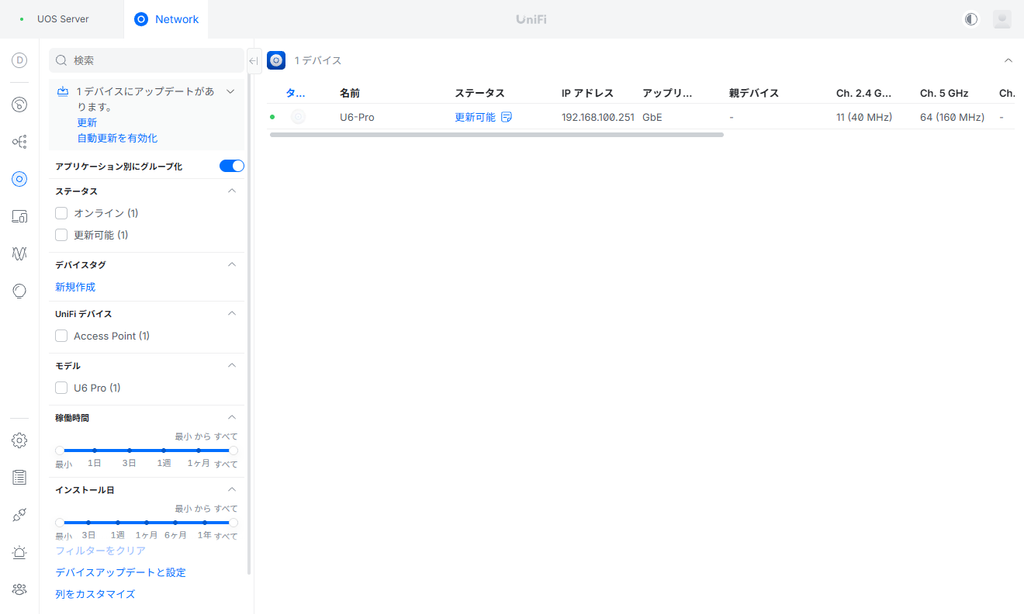Click the update download icon in the notice
This screenshot has height=614, width=1024.
point(63,91)
